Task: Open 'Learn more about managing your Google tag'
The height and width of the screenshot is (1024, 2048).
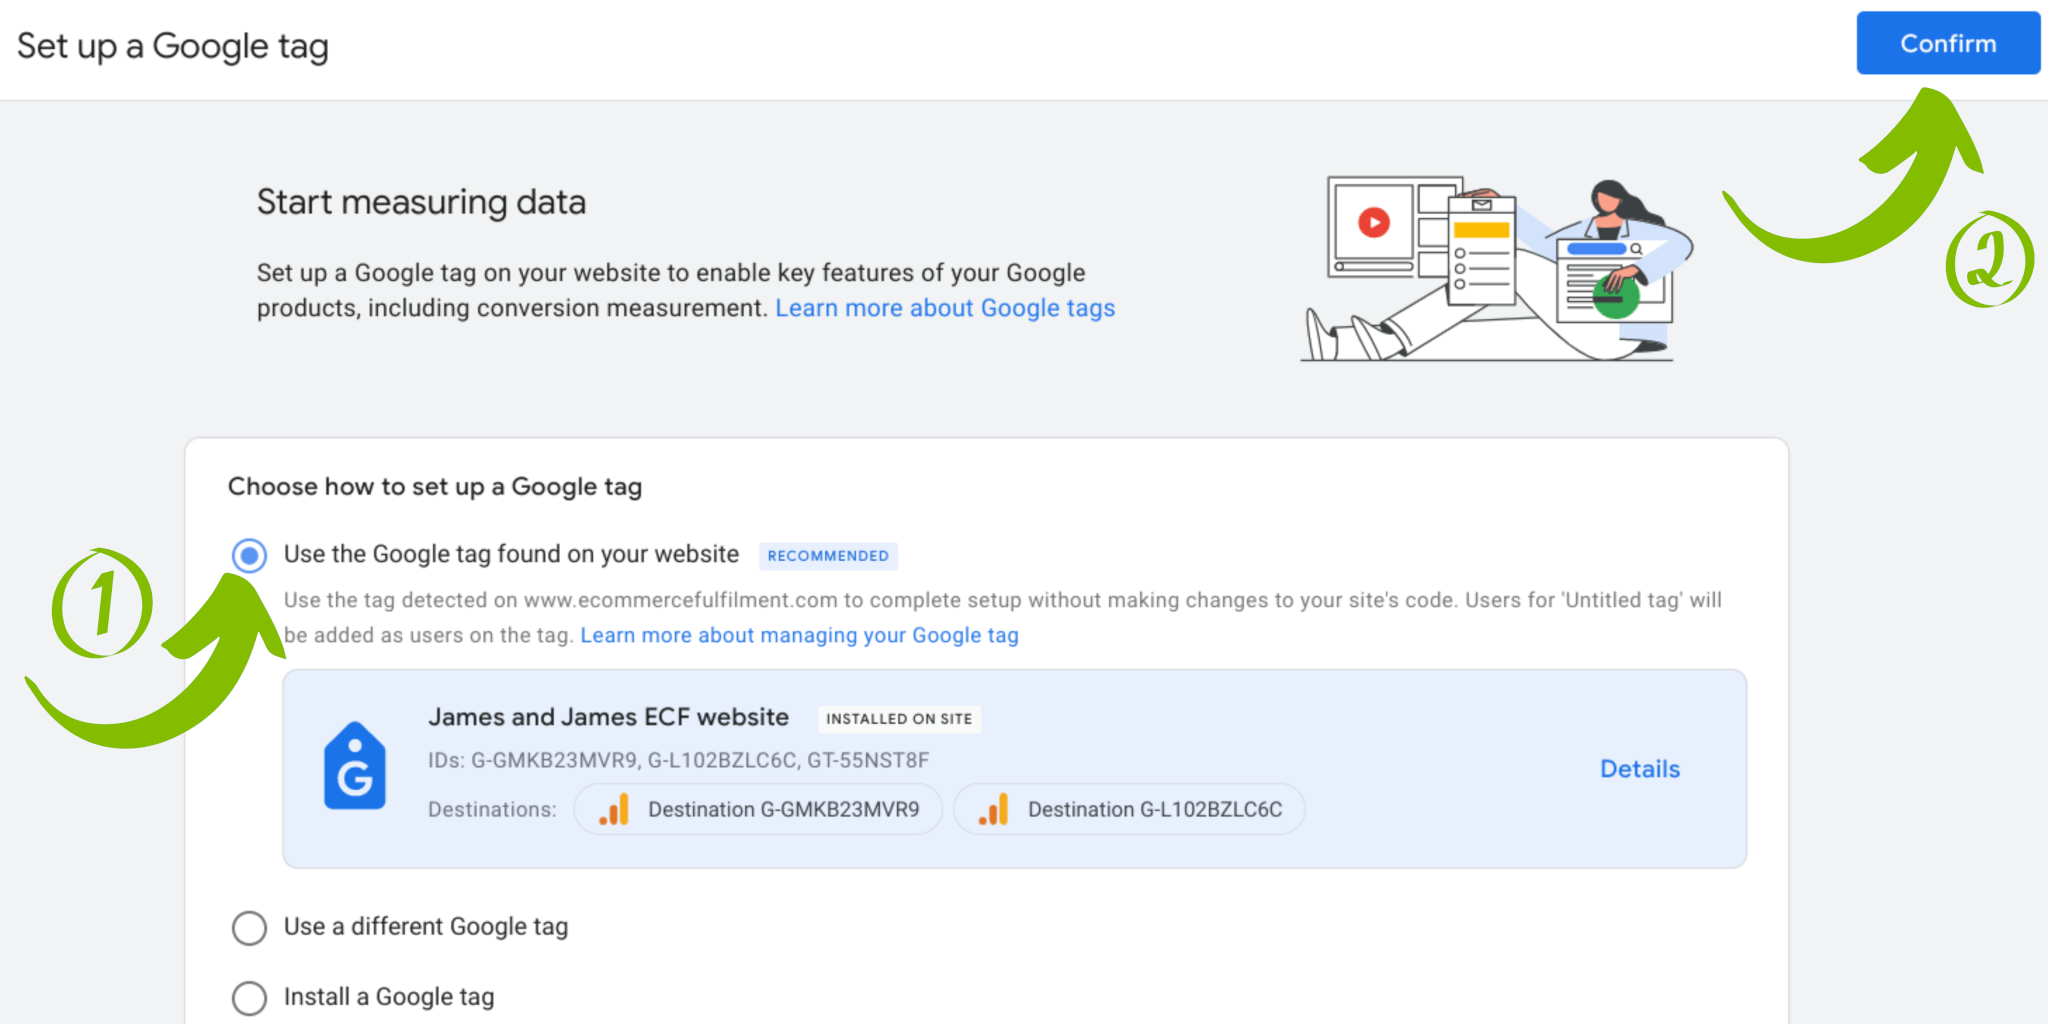Action: (799, 635)
